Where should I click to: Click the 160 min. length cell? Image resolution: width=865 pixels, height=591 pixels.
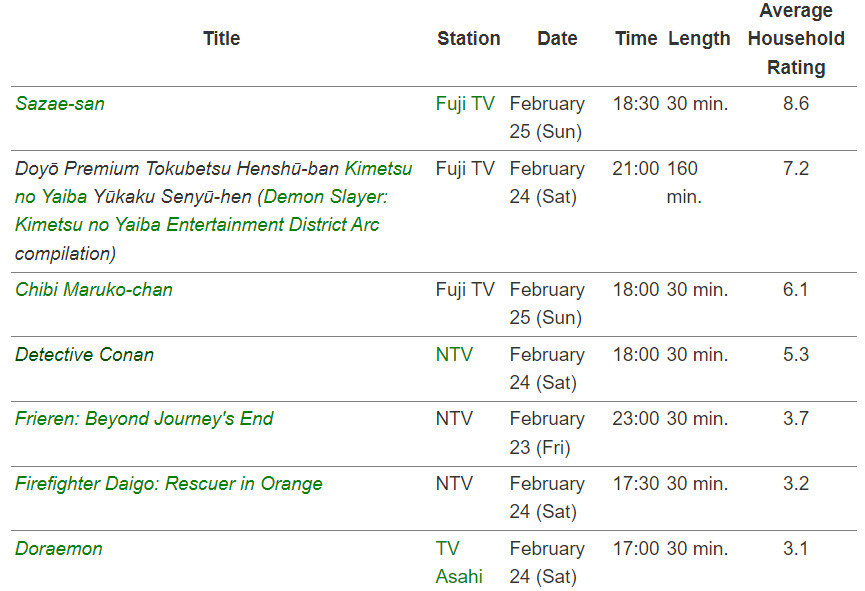click(684, 183)
